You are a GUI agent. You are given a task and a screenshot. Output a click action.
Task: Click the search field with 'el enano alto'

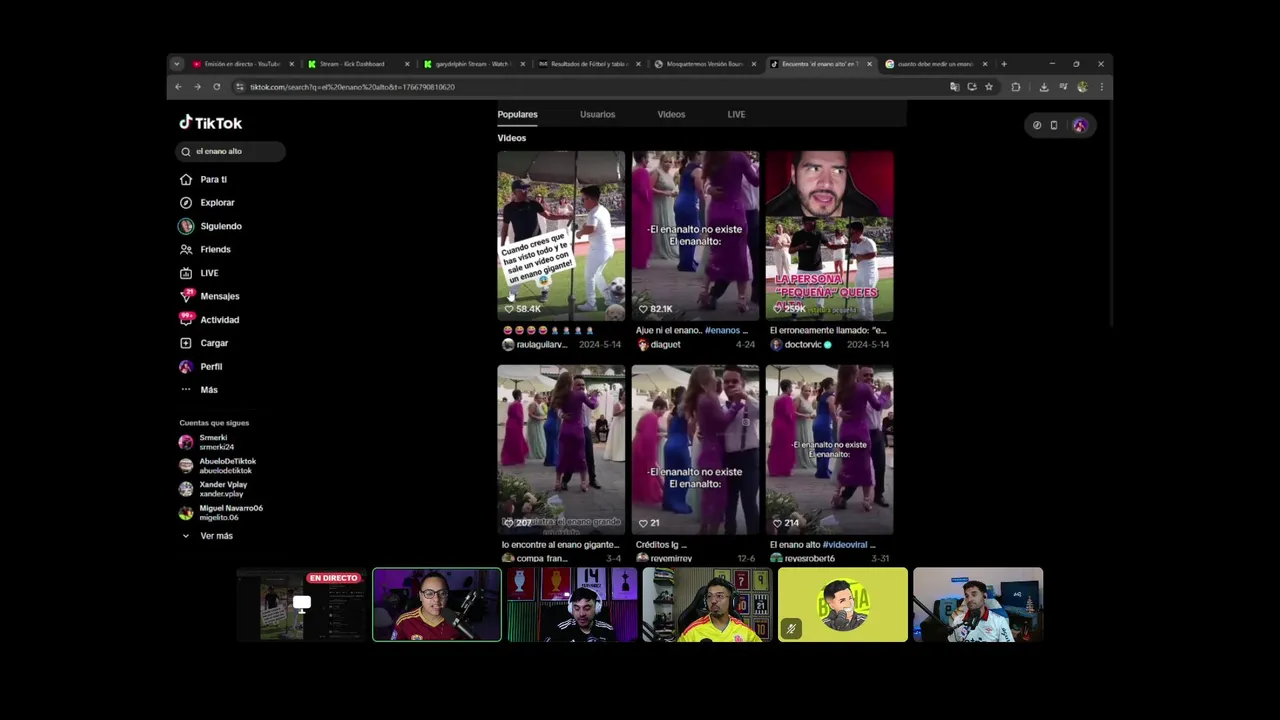click(231, 151)
